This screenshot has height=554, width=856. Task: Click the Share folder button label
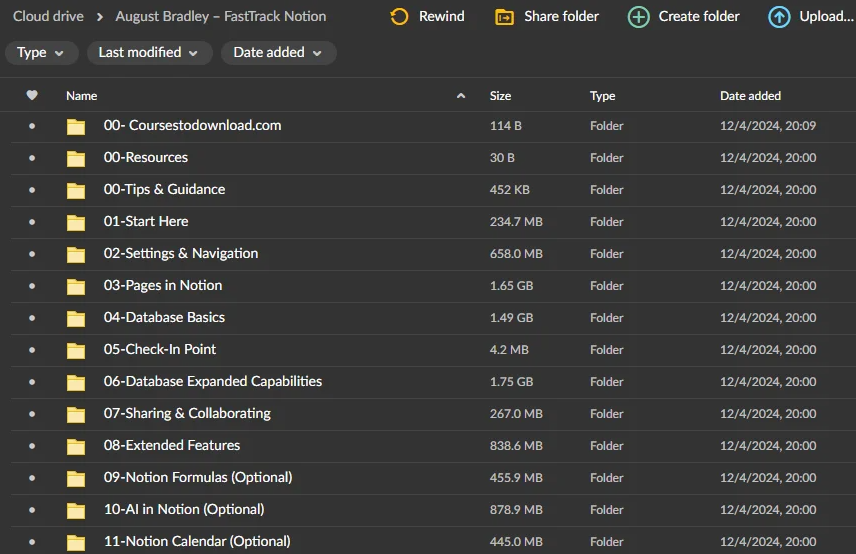[x=561, y=16]
